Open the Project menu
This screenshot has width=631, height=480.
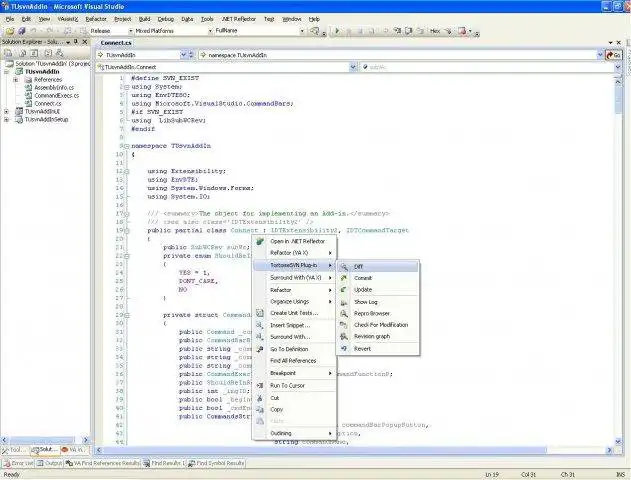(123, 19)
